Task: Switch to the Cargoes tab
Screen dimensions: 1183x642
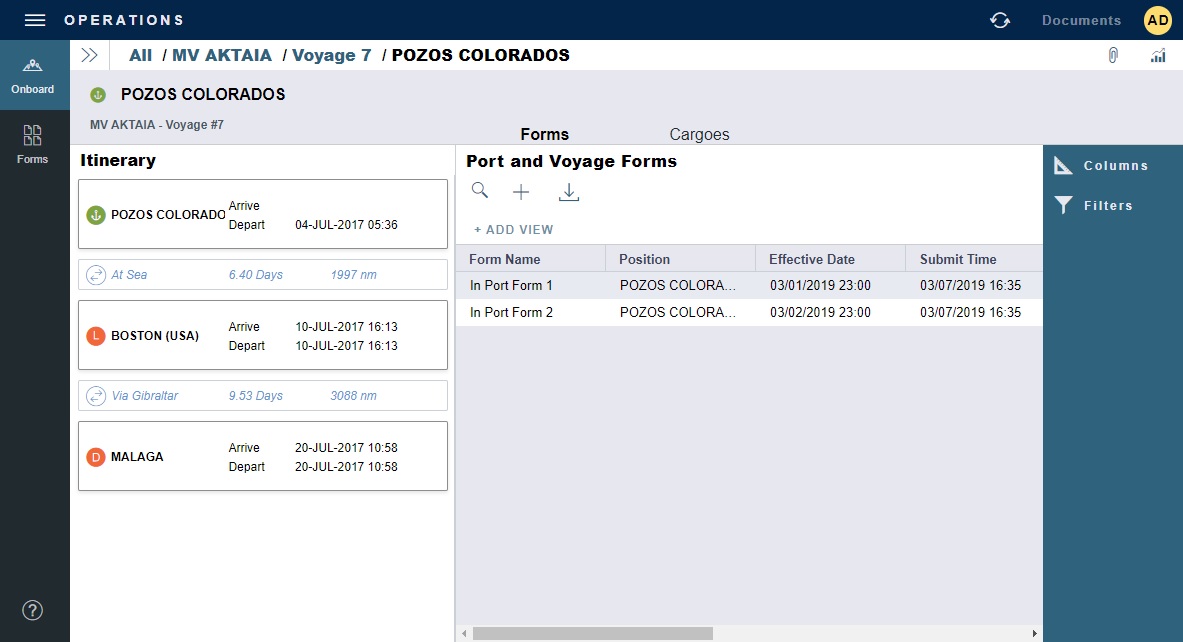Action: tap(699, 134)
